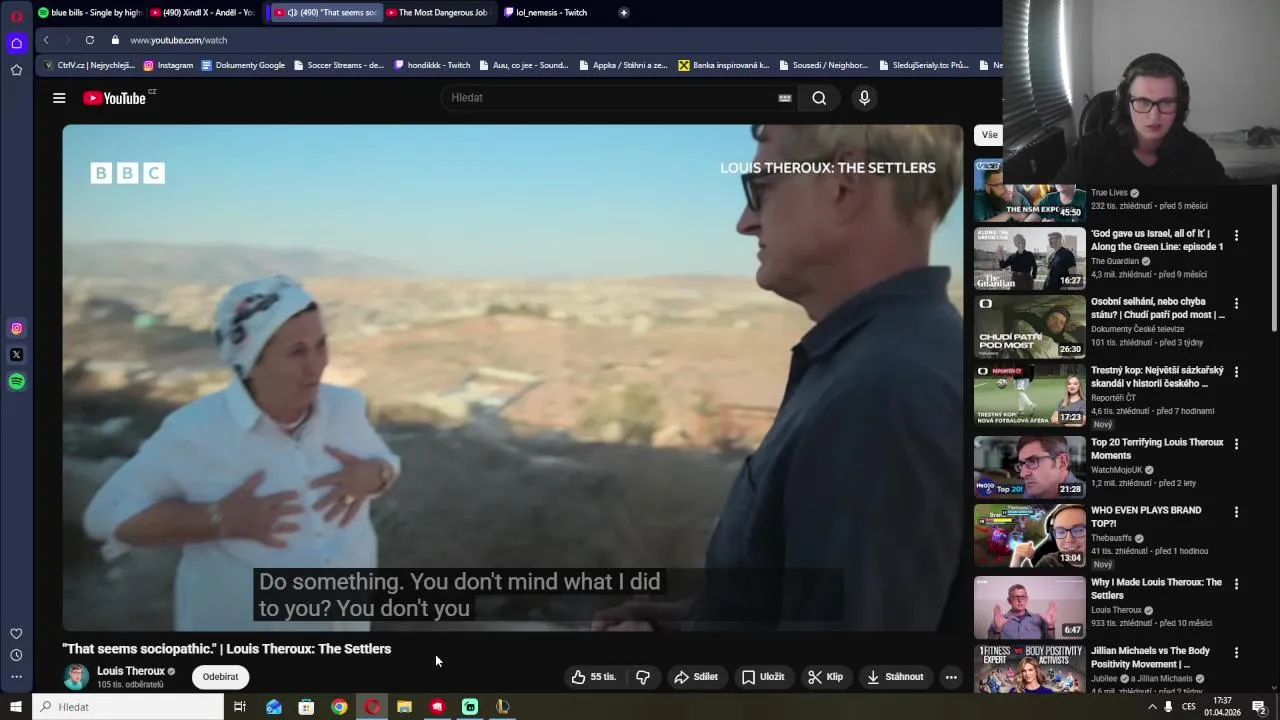1280x720 pixels.
Task: Select the 'Vše' filter chip
Action: [x=989, y=135]
